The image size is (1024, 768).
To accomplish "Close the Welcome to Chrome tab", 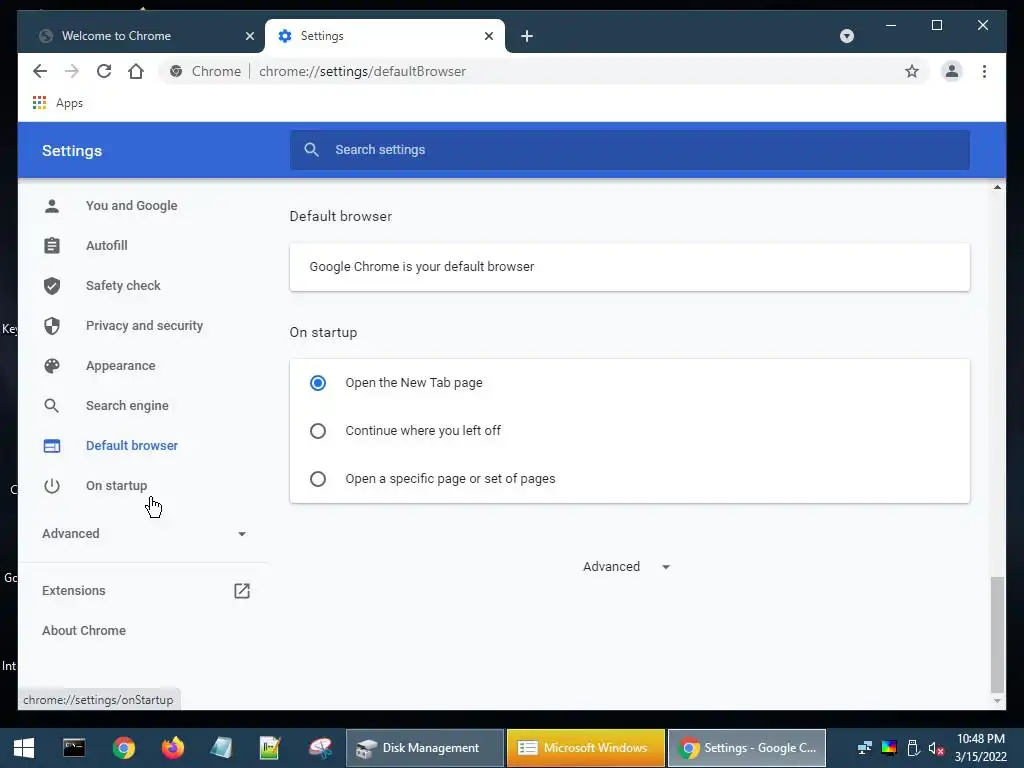I will [249, 36].
